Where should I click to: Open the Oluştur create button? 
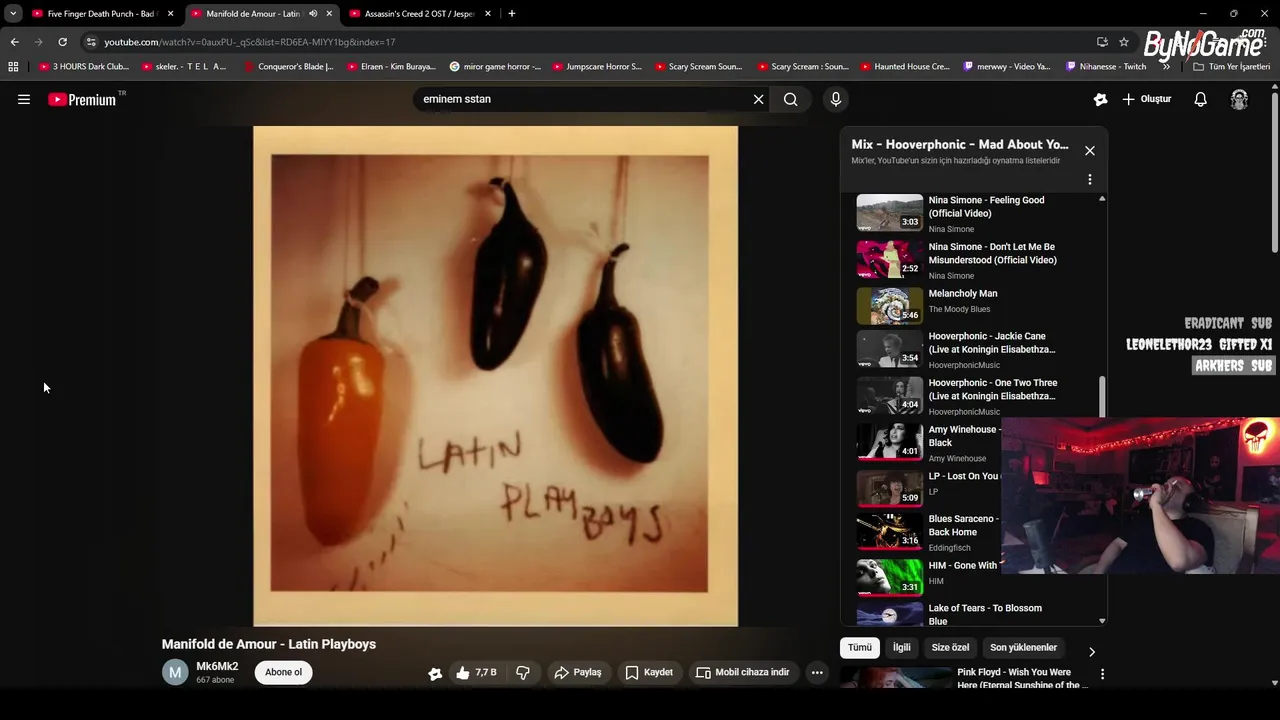coord(1146,99)
